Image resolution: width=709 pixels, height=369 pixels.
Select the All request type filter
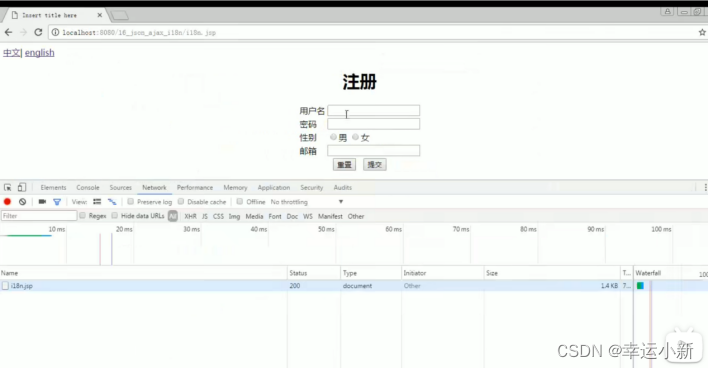pos(173,216)
